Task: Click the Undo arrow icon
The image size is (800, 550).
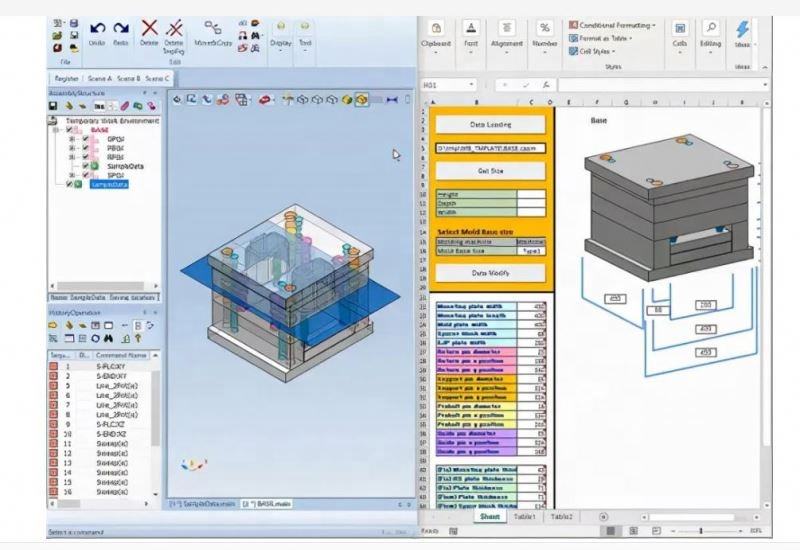Action: point(97,29)
